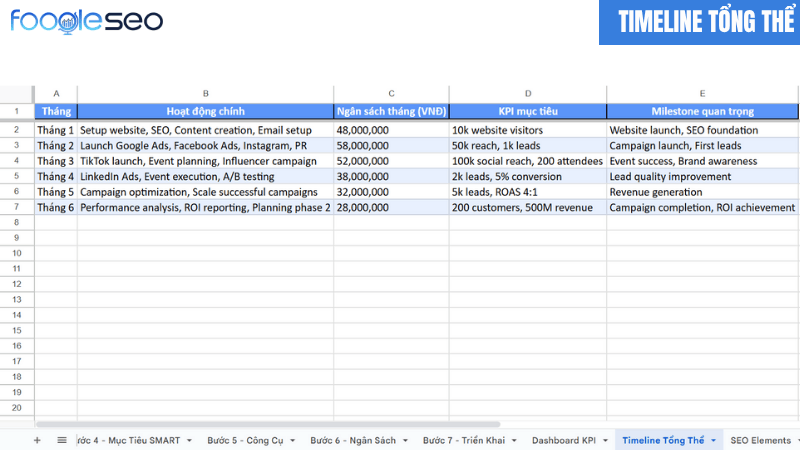800x450 pixels.
Task: Expand Bước 5 - Công Cụ tab menu arrow
Action: pos(292,441)
